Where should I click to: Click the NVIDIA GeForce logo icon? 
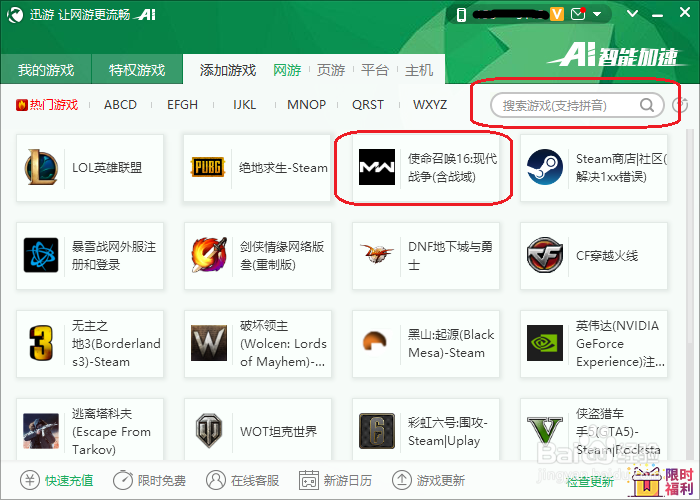[x=545, y=343]
